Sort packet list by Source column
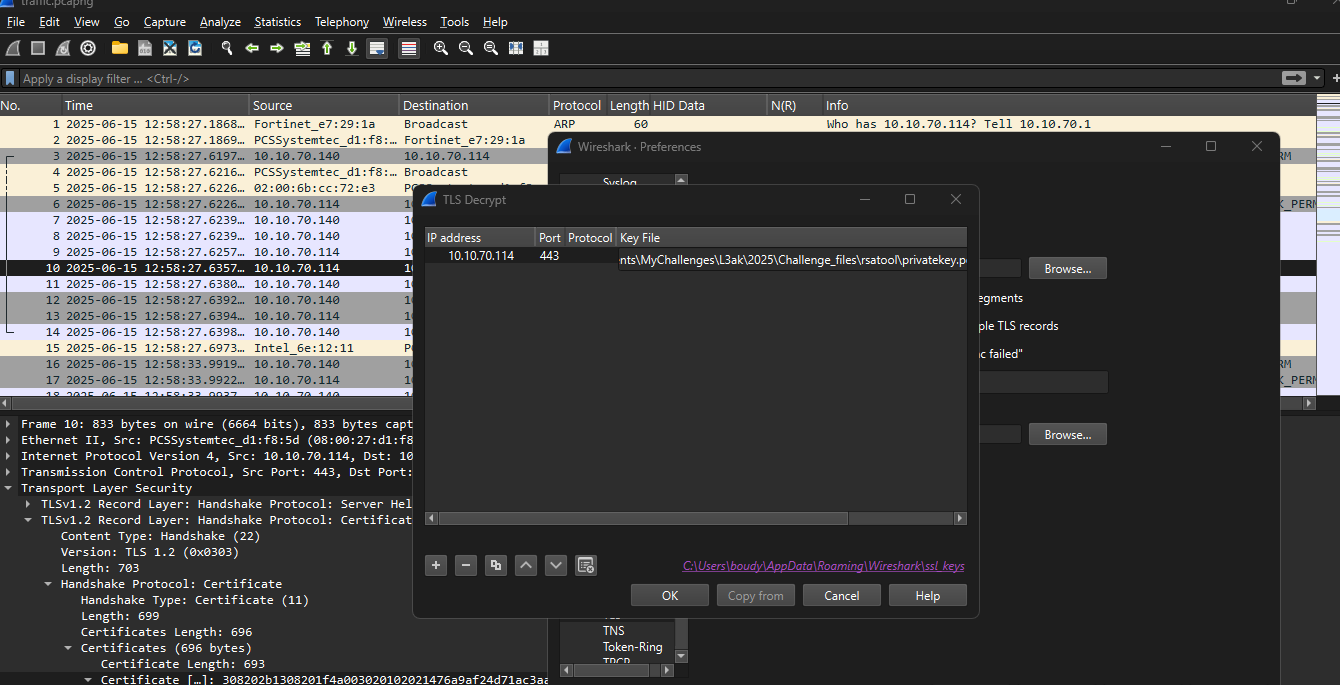The width and height of the screenshot is (1340, 685). [x=324, y=105]
